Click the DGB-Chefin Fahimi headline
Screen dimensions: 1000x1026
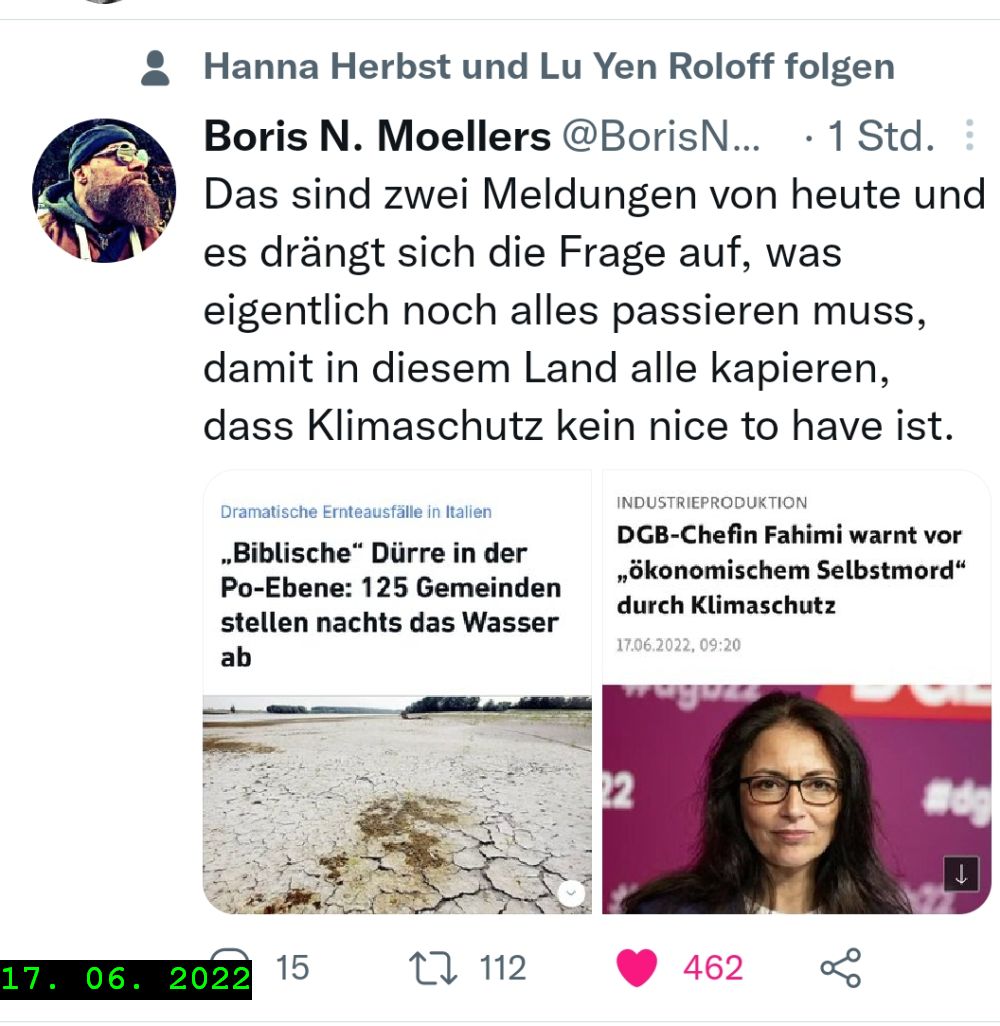[791, 570]
